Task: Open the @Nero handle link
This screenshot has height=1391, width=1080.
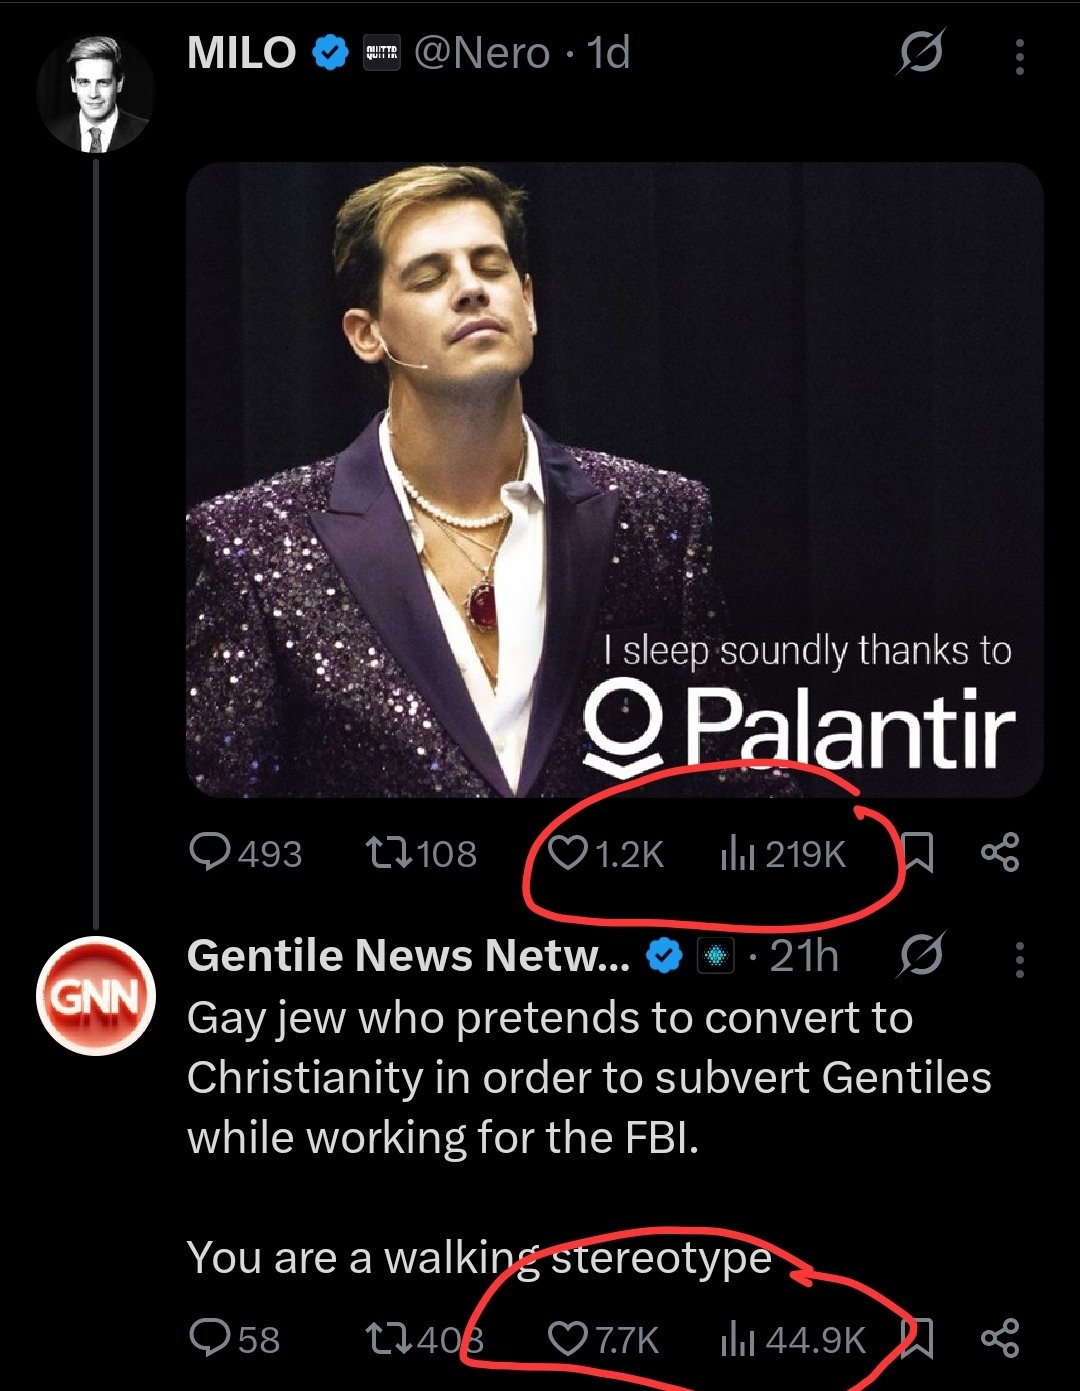Action: click(x=481, y=53)
